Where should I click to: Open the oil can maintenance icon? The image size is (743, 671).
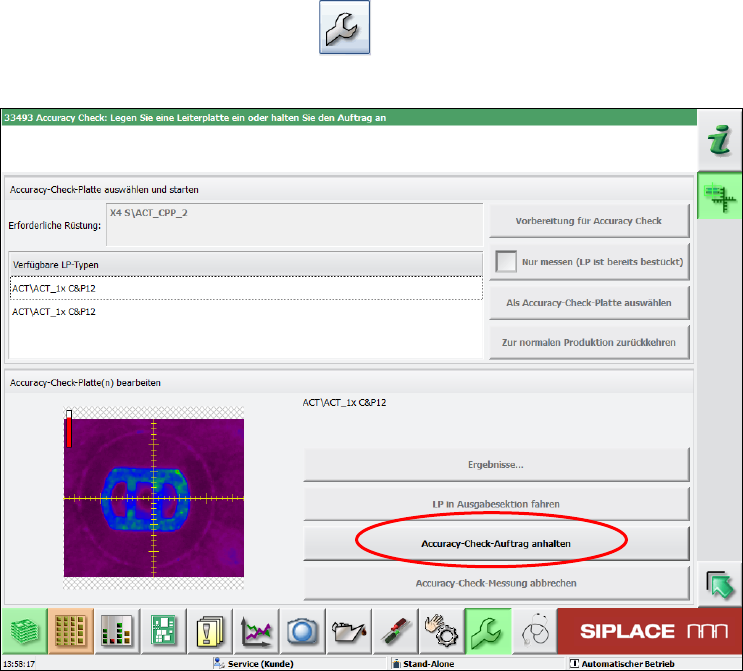tap(349, 631)
